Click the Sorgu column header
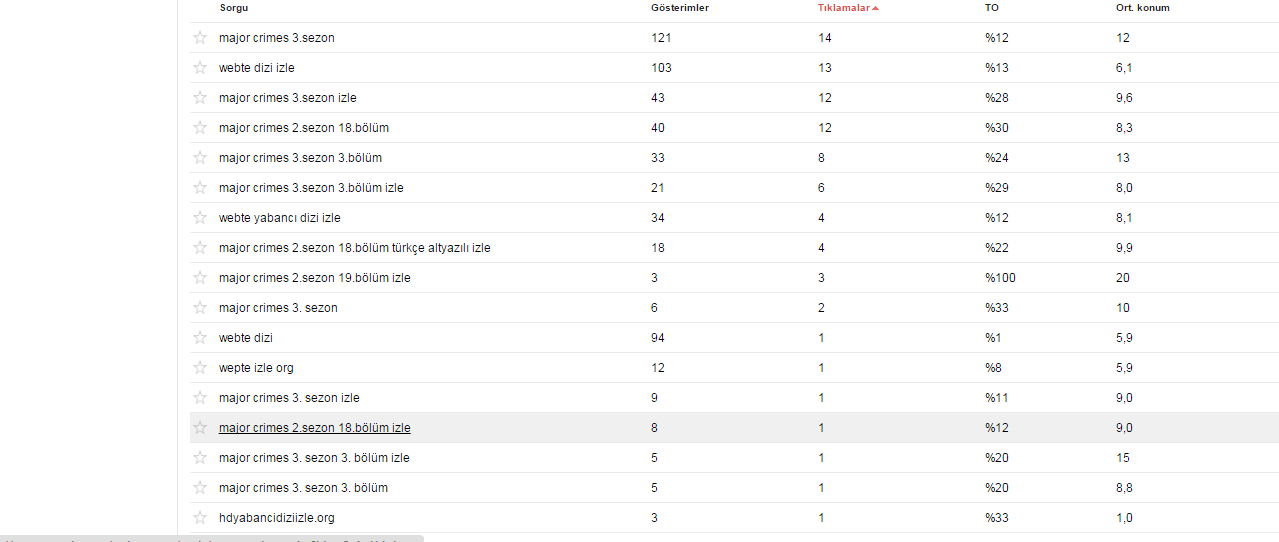 pyautogui.click(x=234, y=8)
